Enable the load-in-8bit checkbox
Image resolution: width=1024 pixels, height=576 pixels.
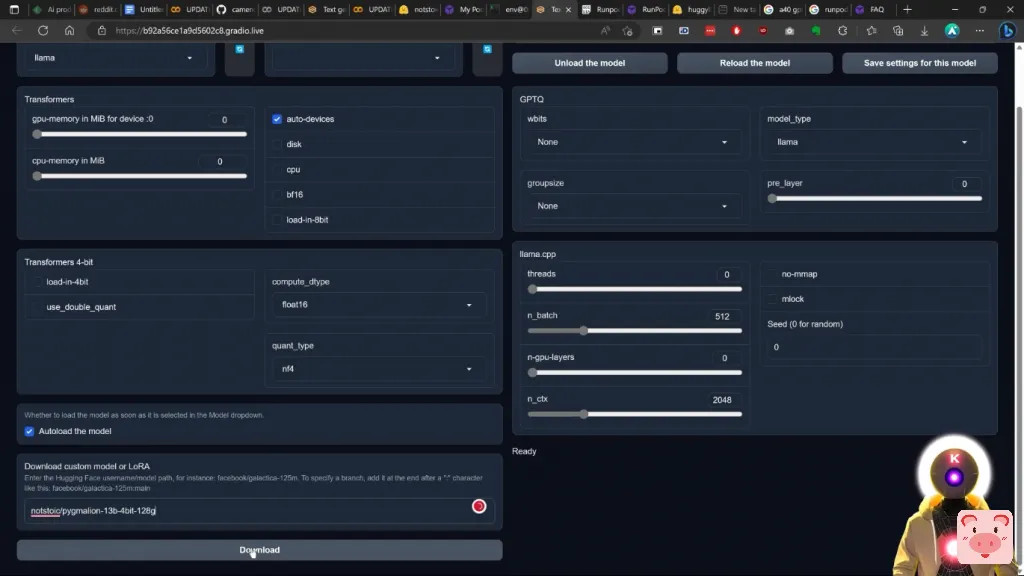pyautogui.click(x=277, y=220)
